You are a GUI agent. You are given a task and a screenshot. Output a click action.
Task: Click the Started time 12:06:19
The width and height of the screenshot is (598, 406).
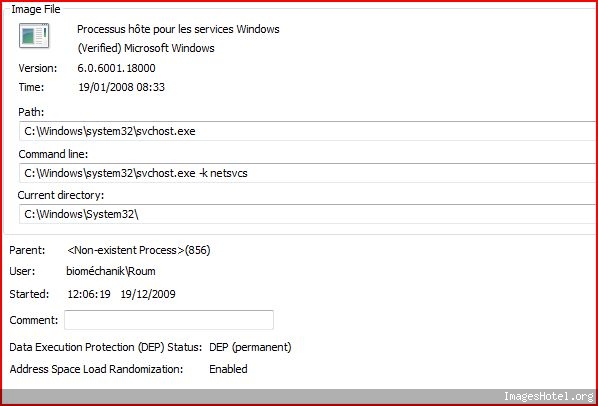(89, 294)
